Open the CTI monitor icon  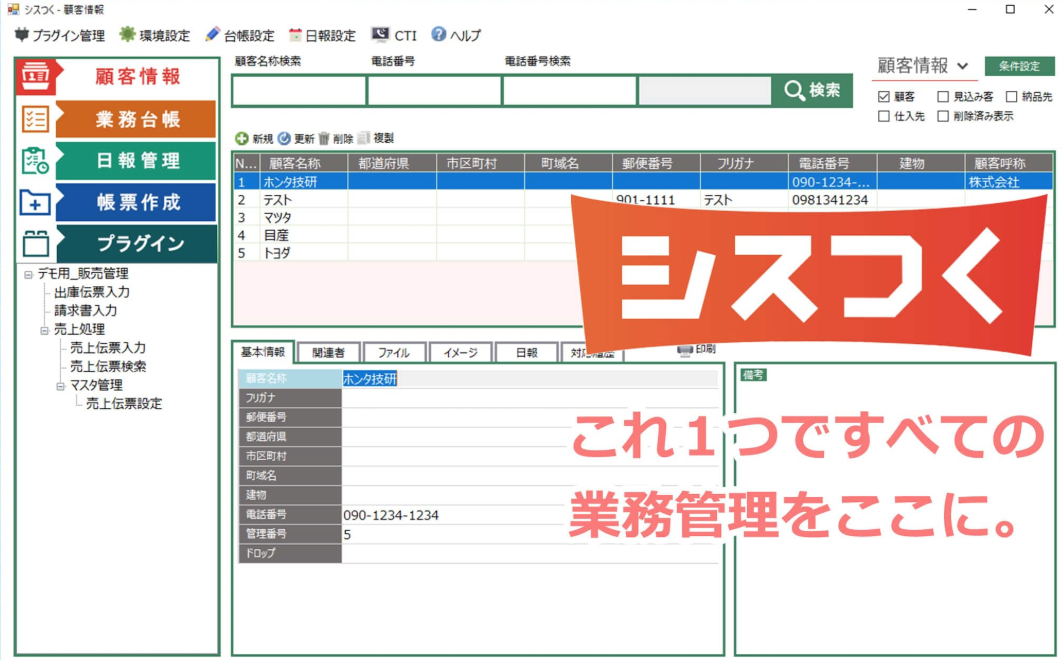[x=380, y=35]
